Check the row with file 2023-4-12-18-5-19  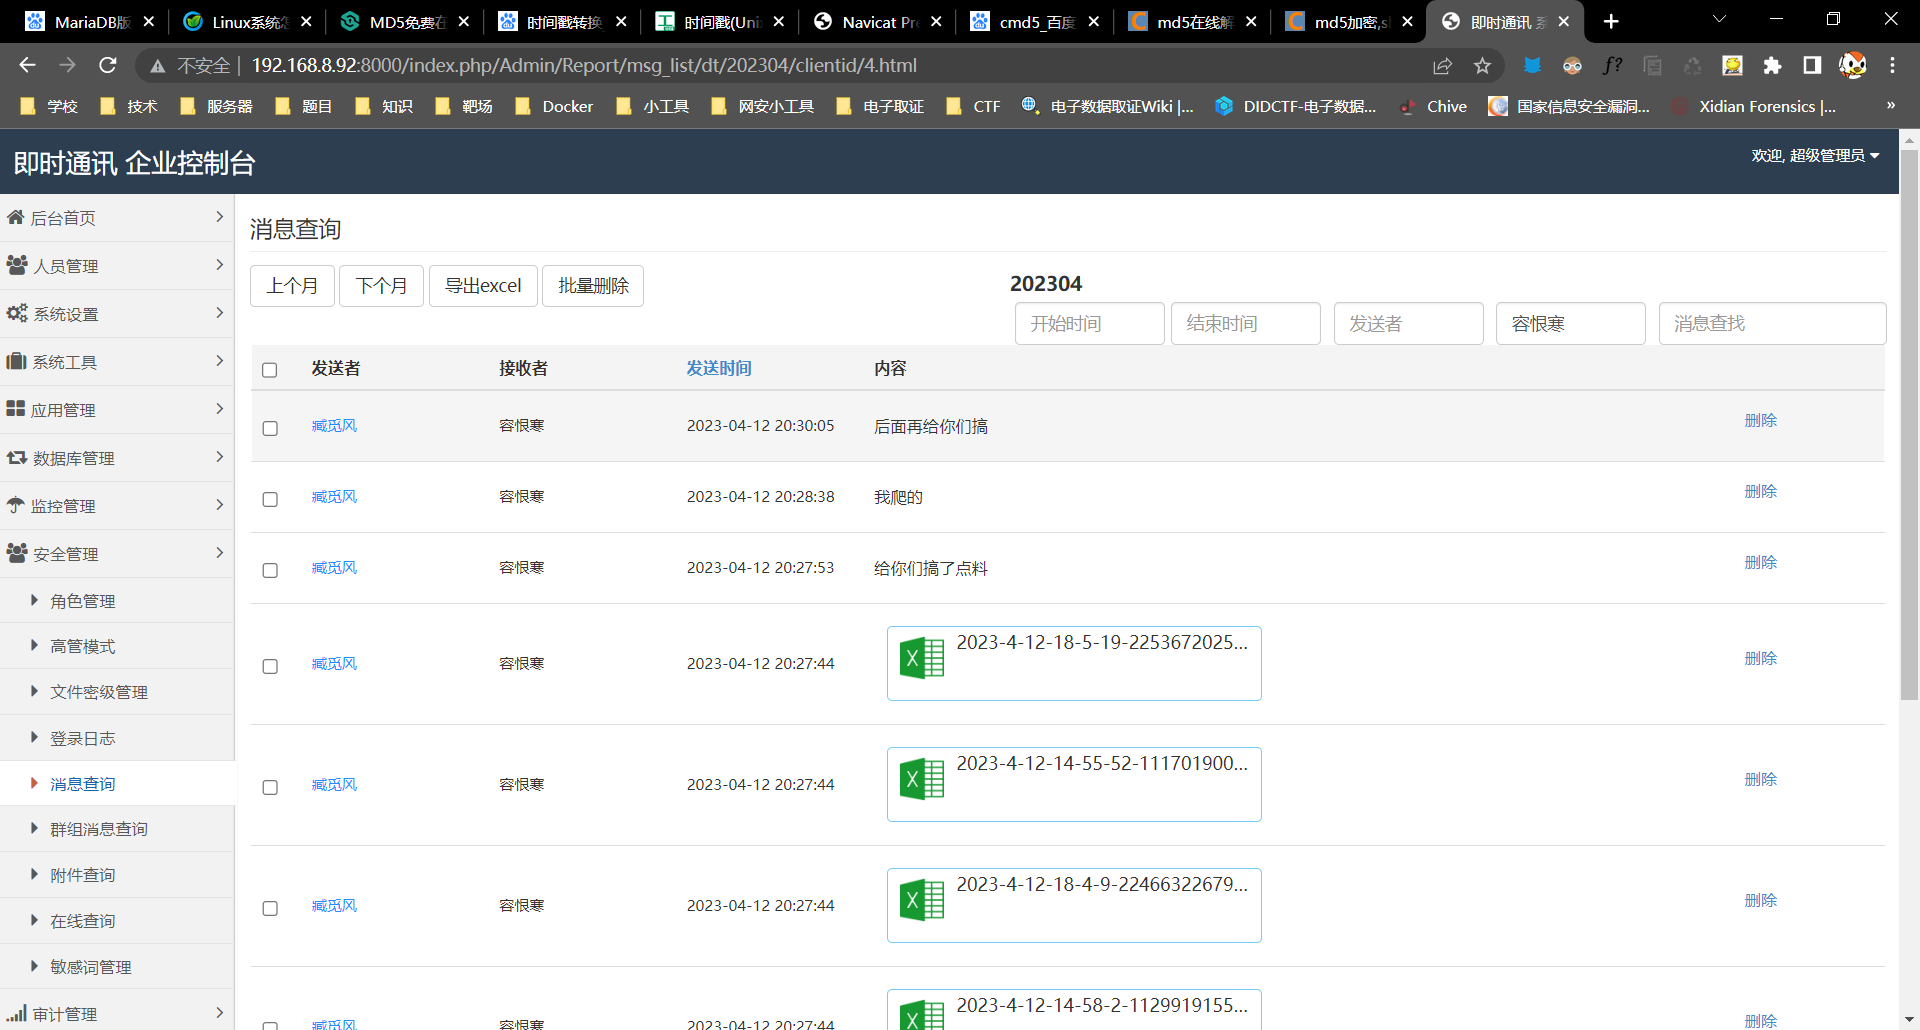(270, 666)
